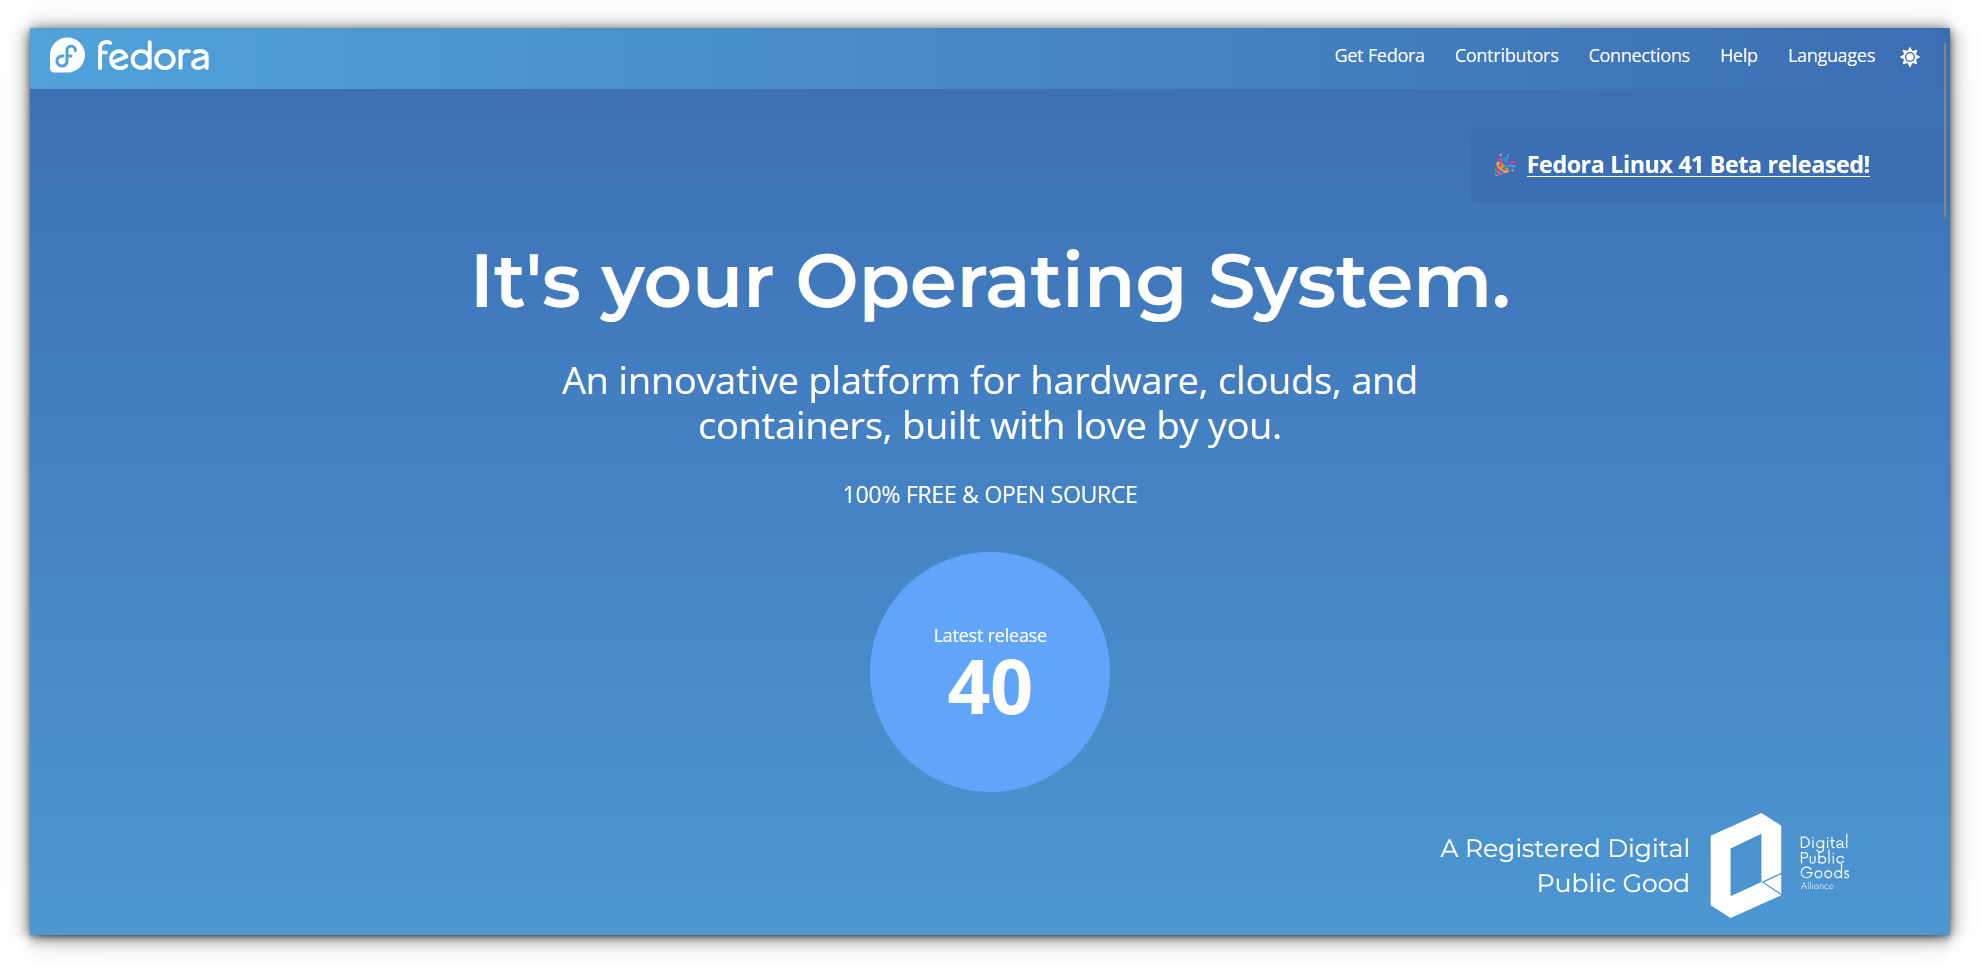
Task: Open the Languages selector
Action: 1830,56
